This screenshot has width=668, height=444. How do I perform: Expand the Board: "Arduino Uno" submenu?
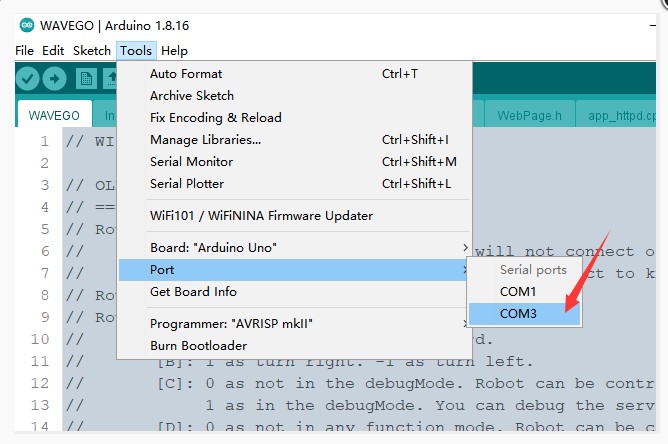(x=295, y=248)
